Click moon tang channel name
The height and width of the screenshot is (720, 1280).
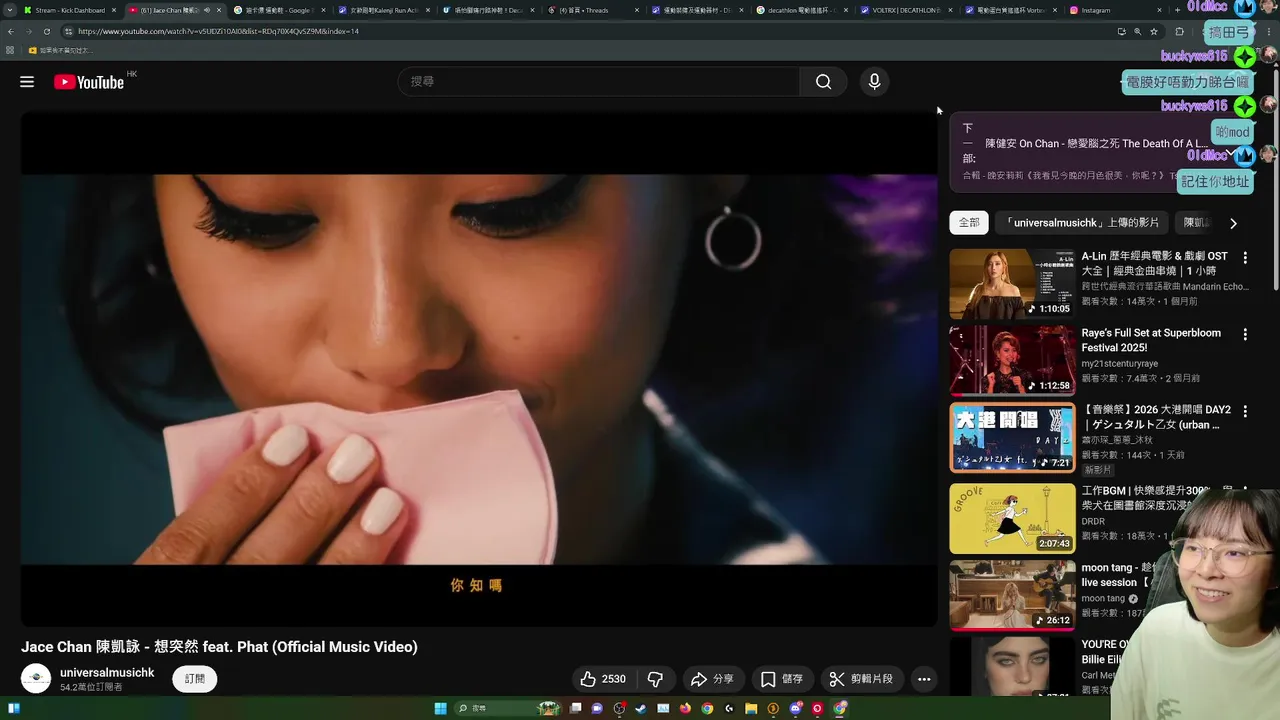[1103, 599]
